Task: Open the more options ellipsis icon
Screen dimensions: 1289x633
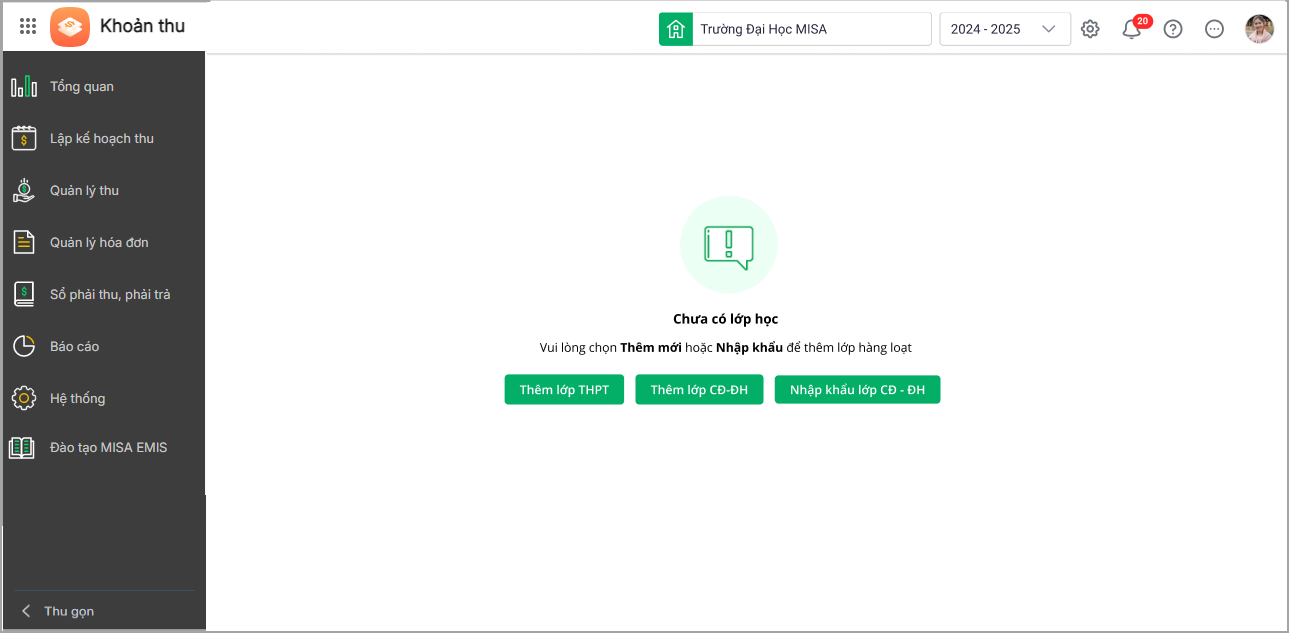Action: [x=1214, y=29]
